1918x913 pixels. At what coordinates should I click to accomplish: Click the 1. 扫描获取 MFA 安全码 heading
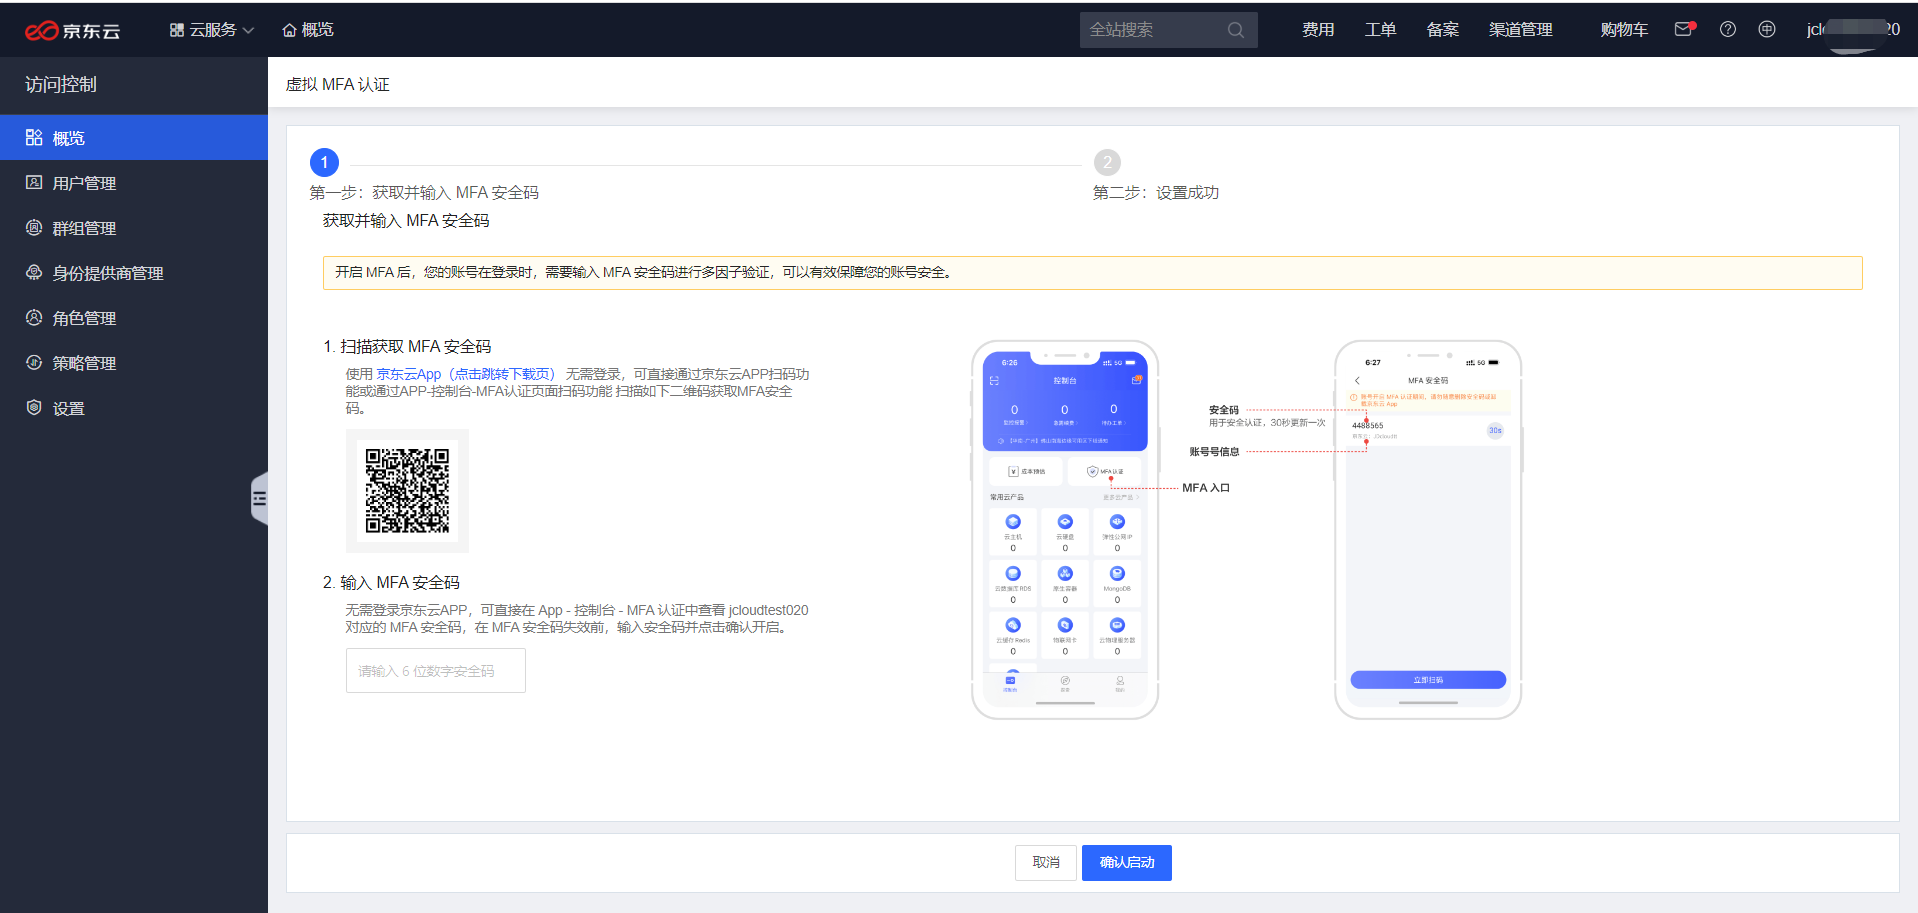pyautogui.click(x=407, y=347)
